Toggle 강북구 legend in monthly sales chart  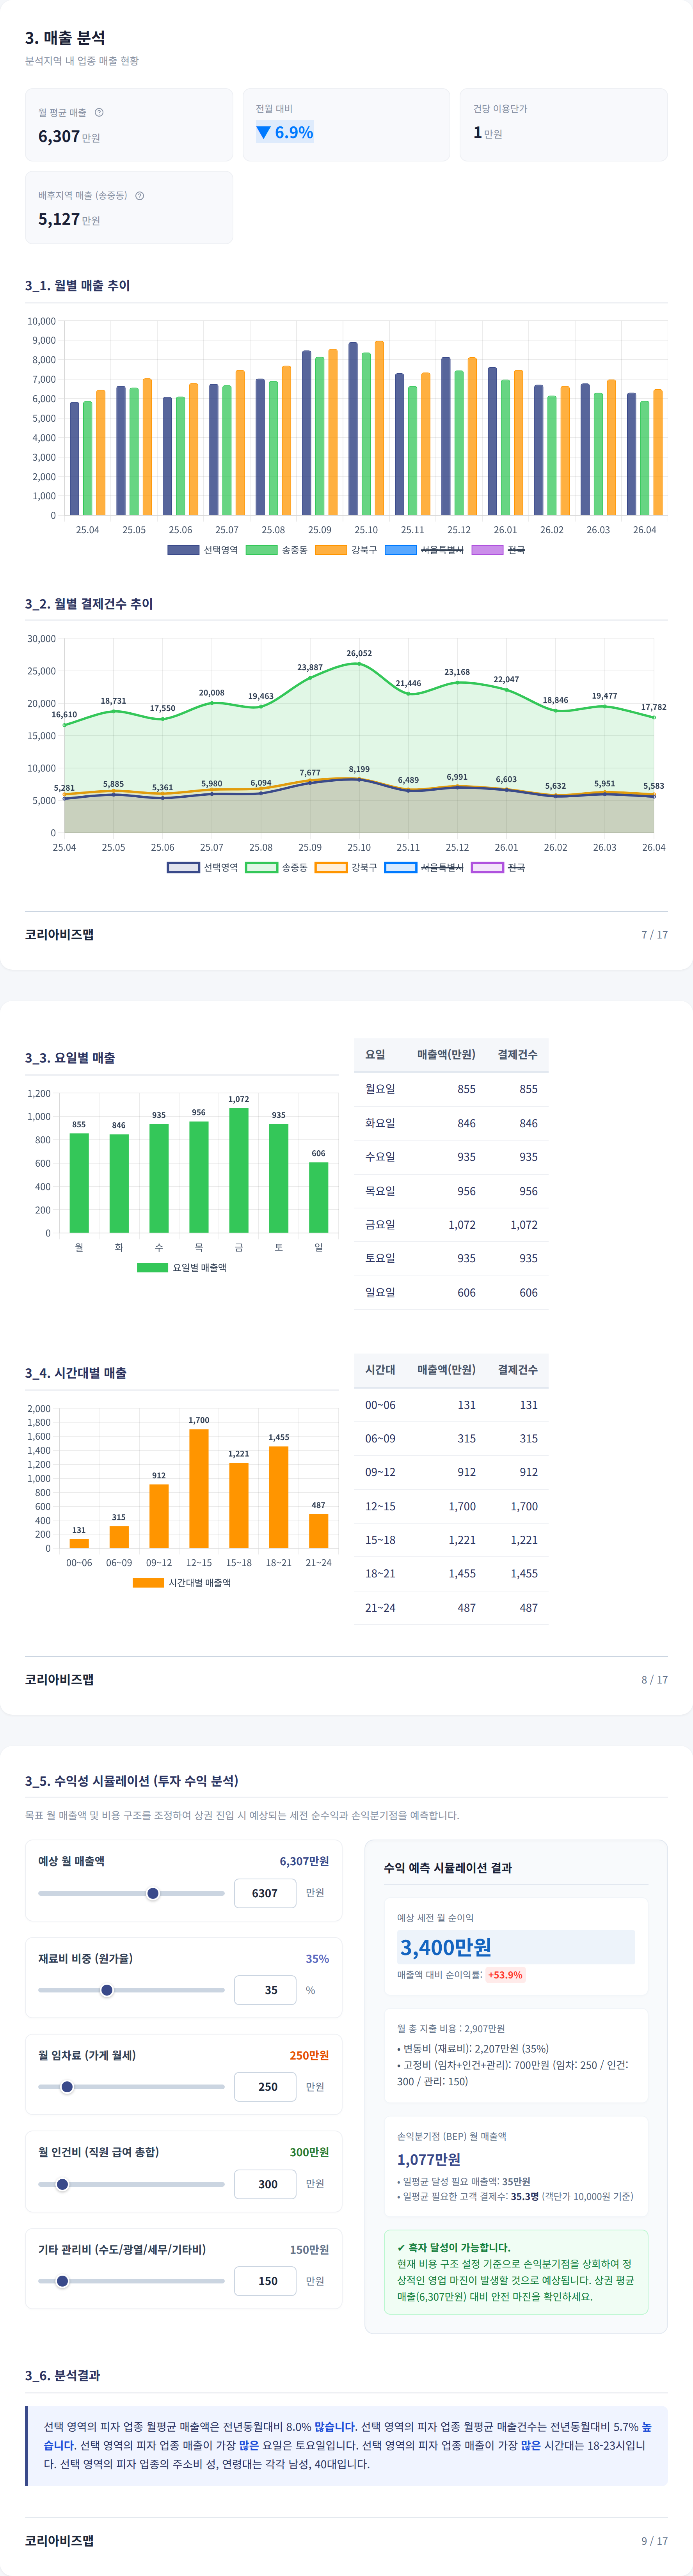coord(346,550)
